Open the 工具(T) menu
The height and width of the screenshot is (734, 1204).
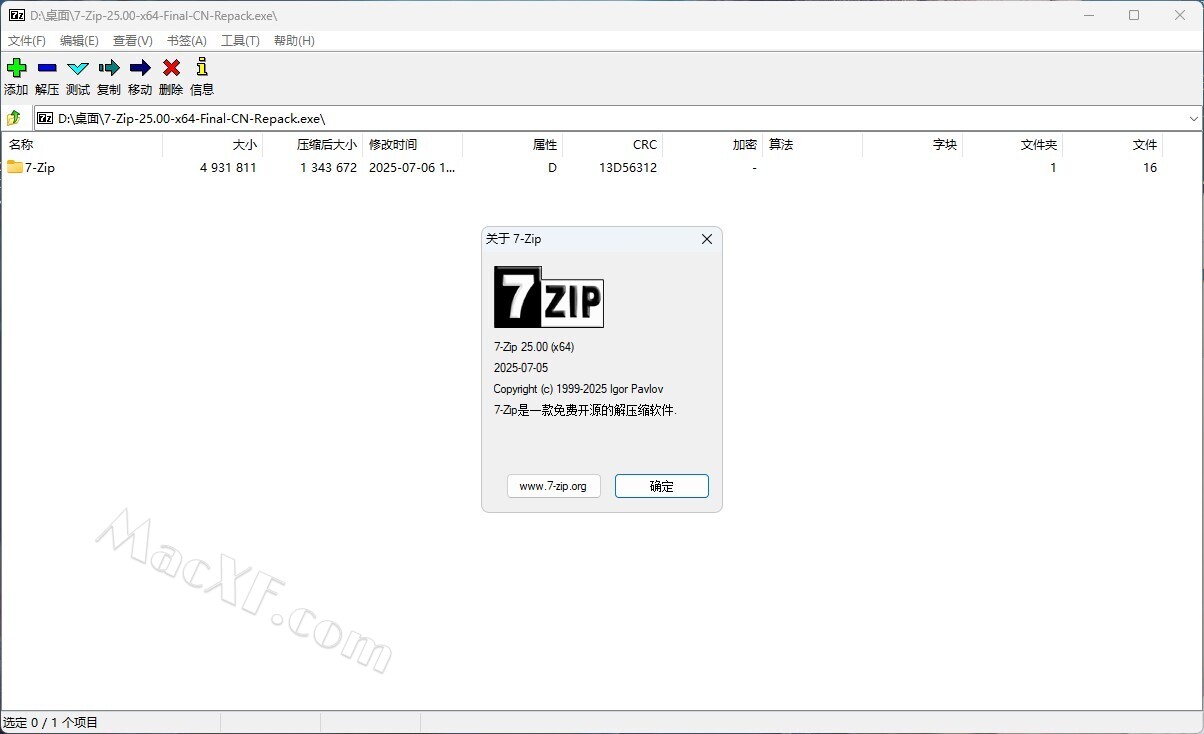pos(240,41)
